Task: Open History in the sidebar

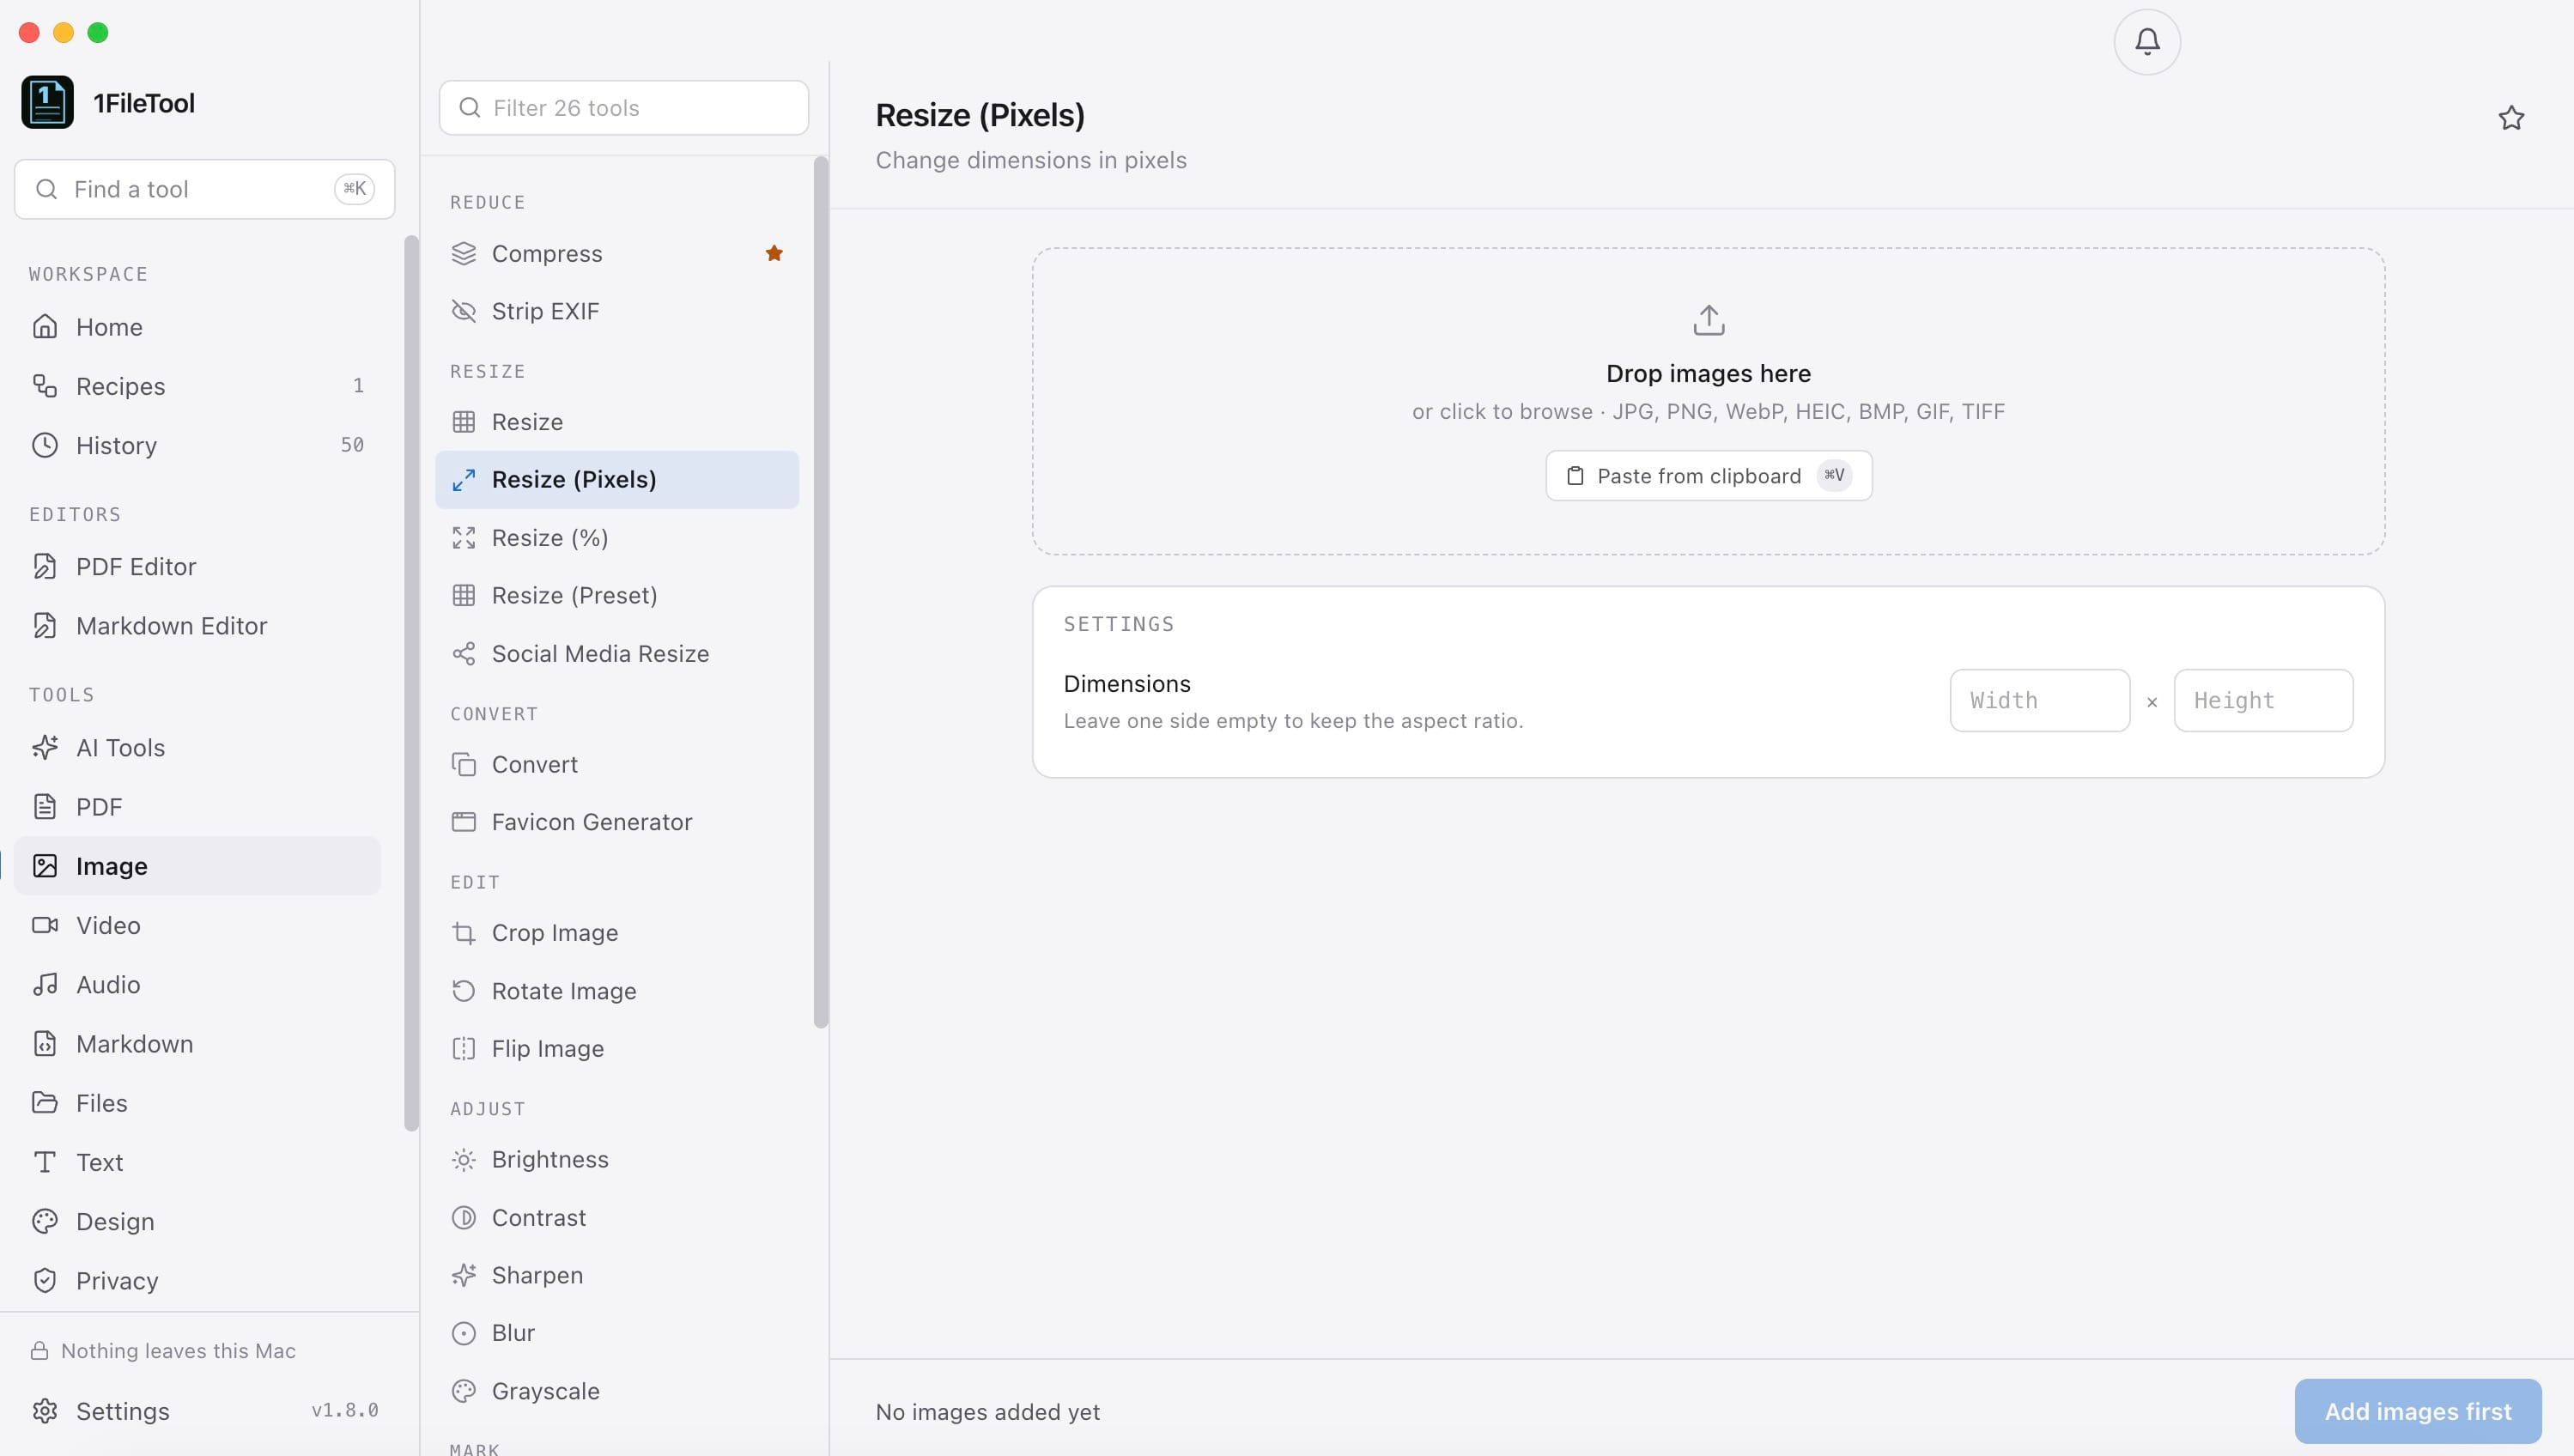Action: coord(198,445)
